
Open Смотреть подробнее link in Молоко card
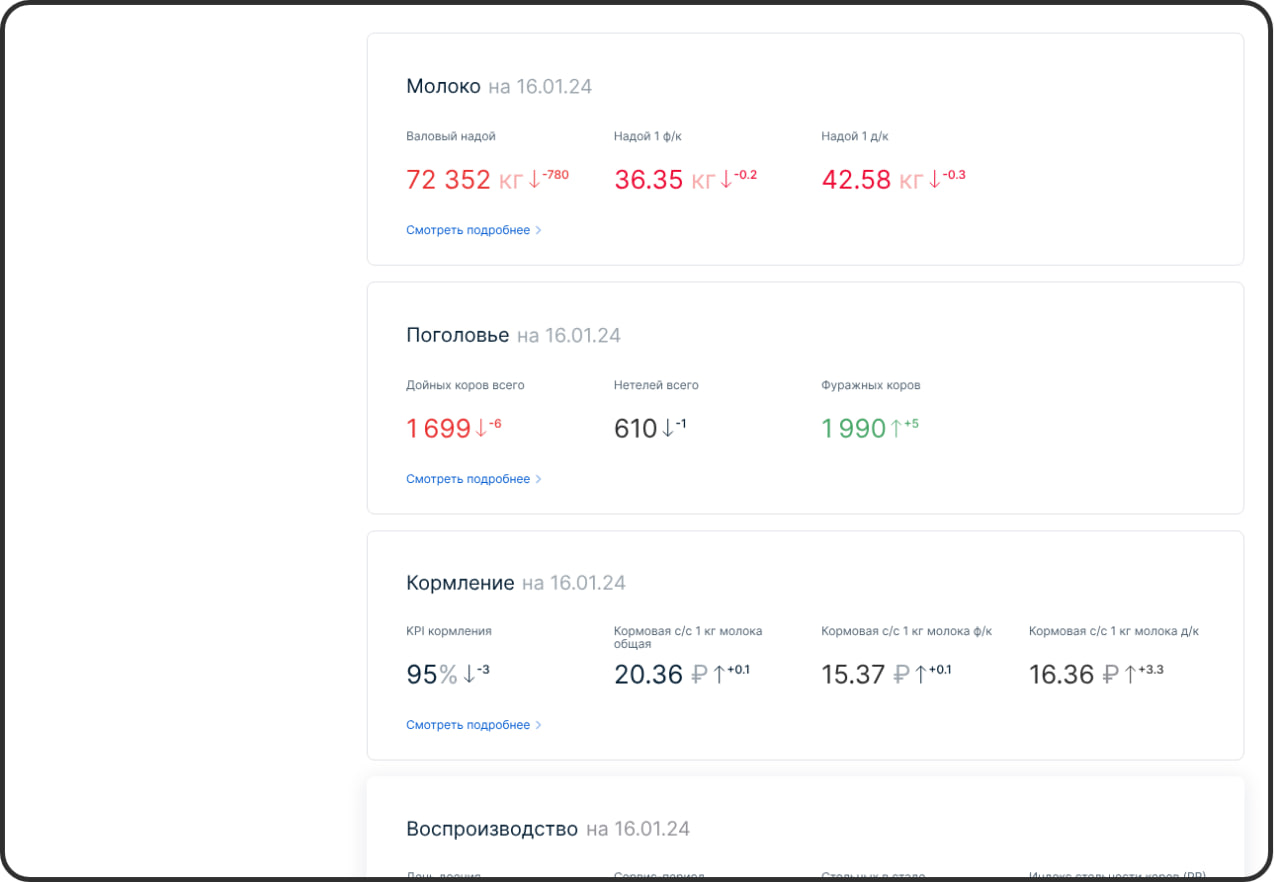pos(468,230)
